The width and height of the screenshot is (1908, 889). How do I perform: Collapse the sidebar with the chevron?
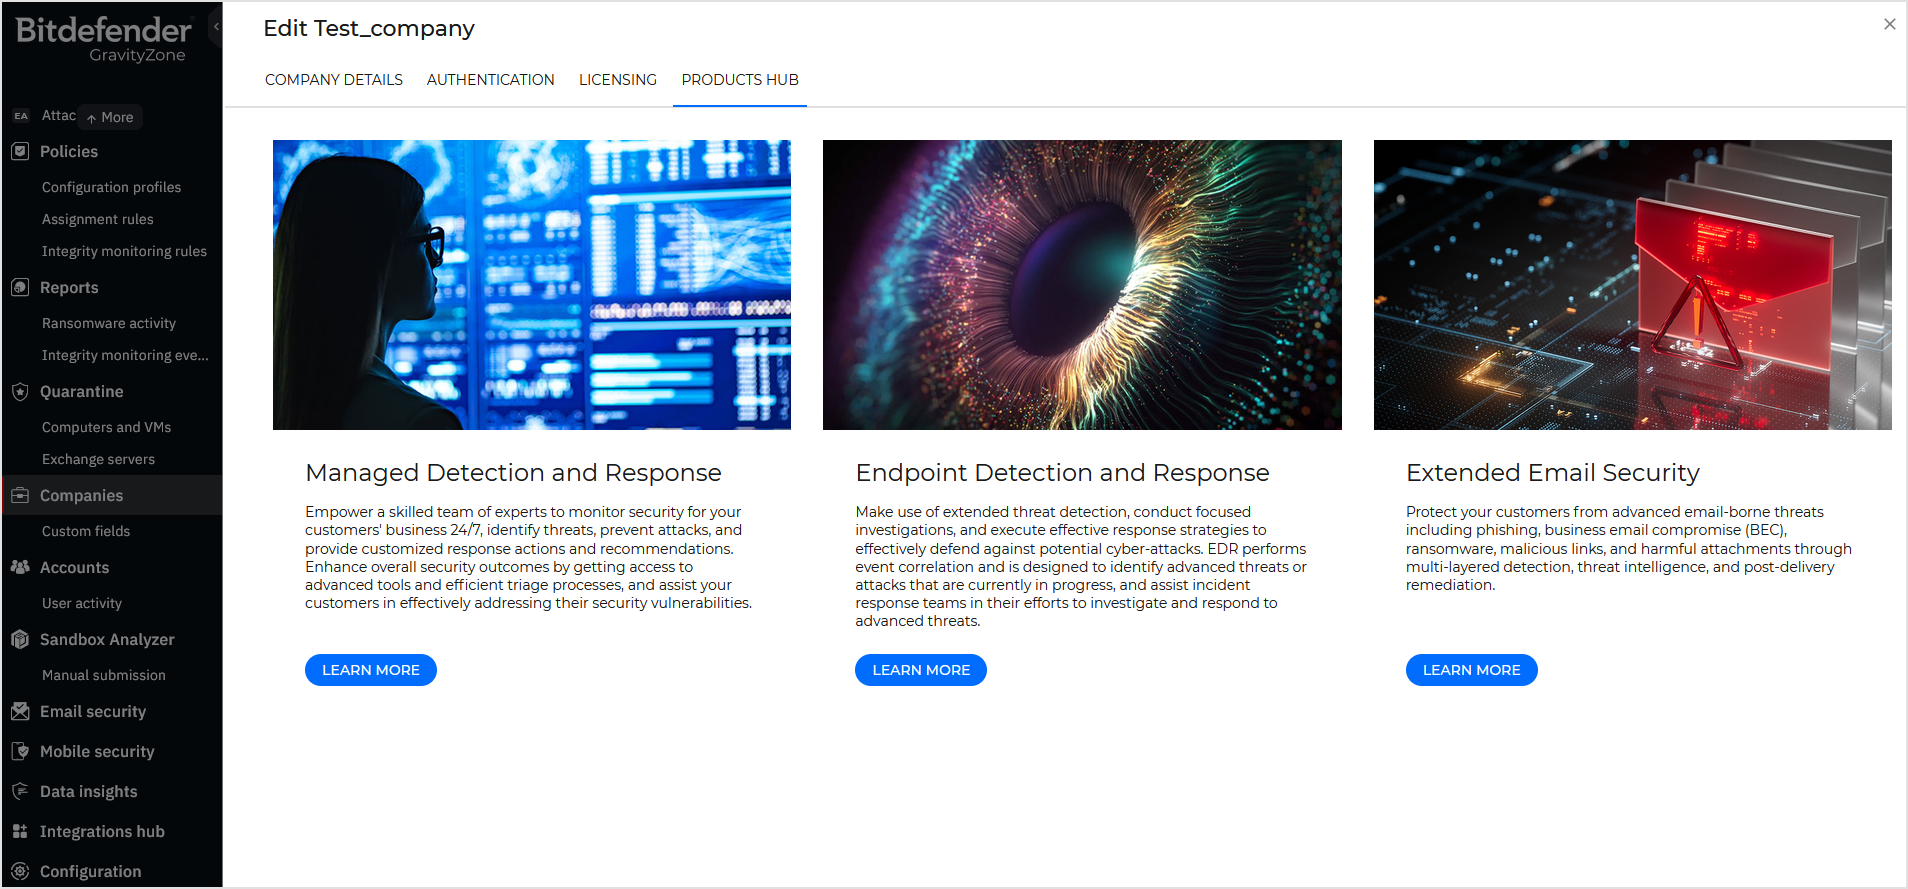coord(216,27)
